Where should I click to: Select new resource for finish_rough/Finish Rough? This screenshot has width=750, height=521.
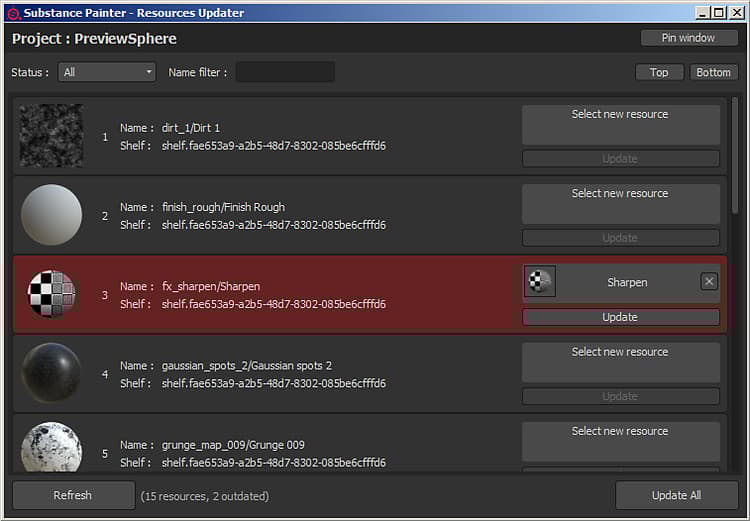620,204
